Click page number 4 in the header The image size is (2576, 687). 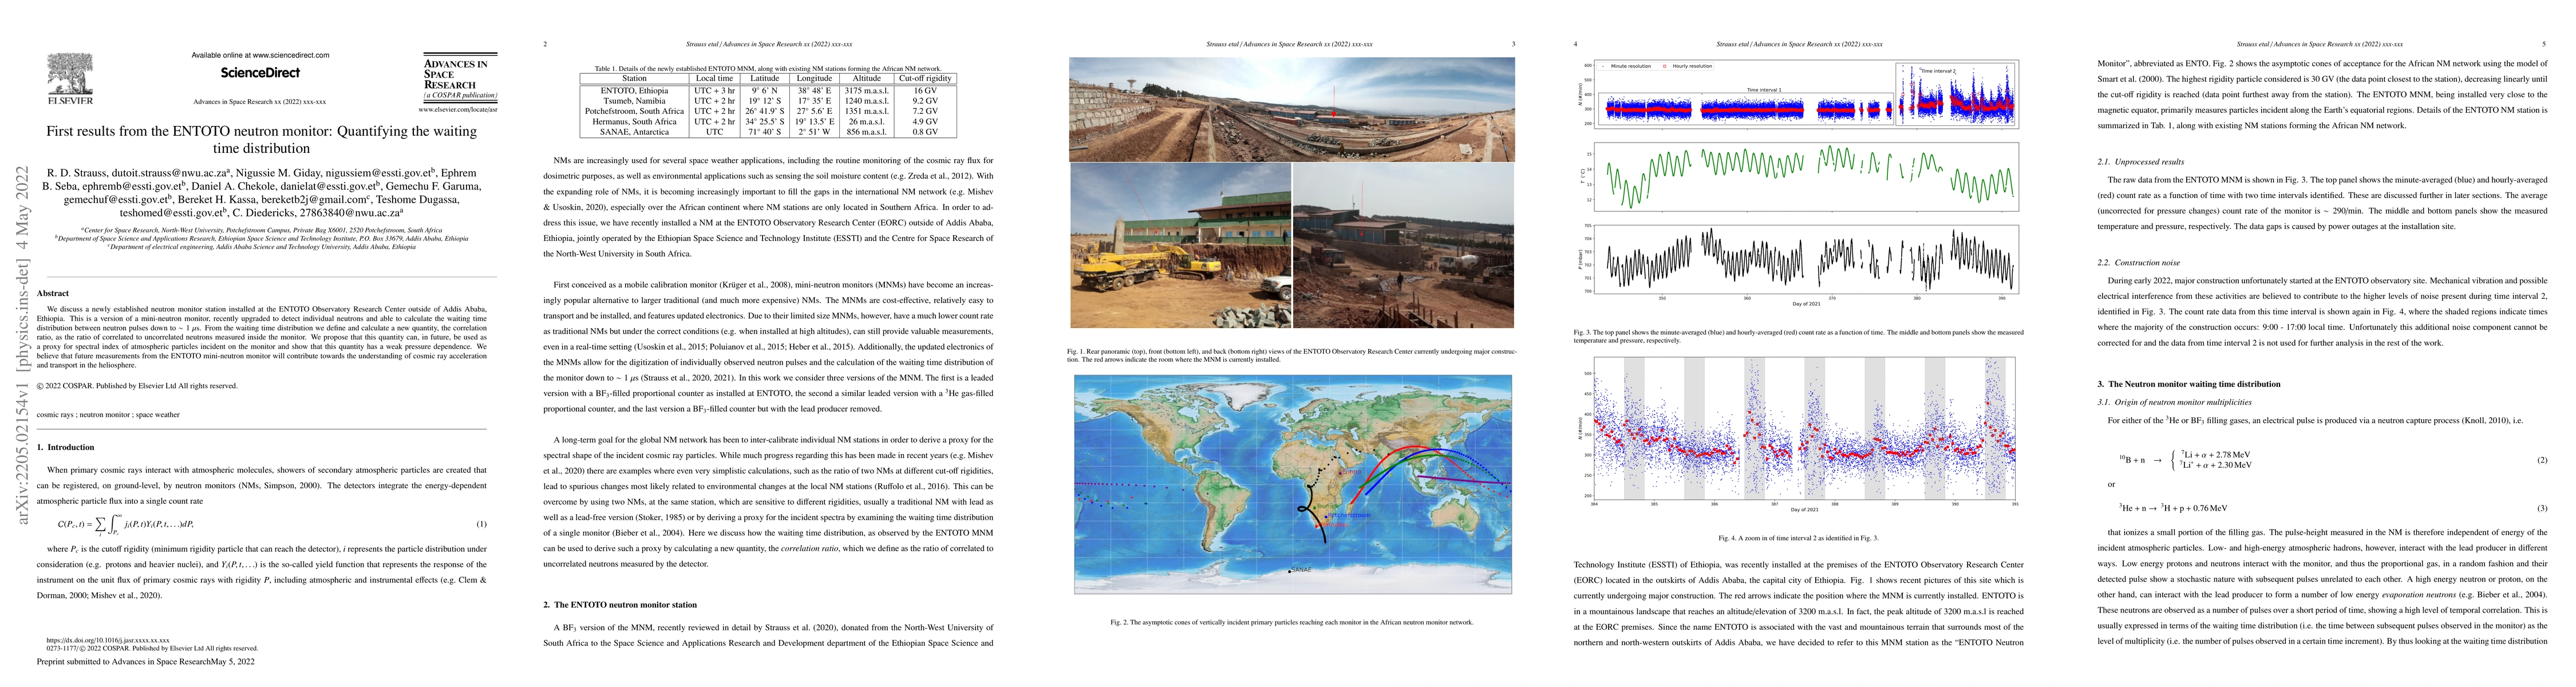(1576, 44)
